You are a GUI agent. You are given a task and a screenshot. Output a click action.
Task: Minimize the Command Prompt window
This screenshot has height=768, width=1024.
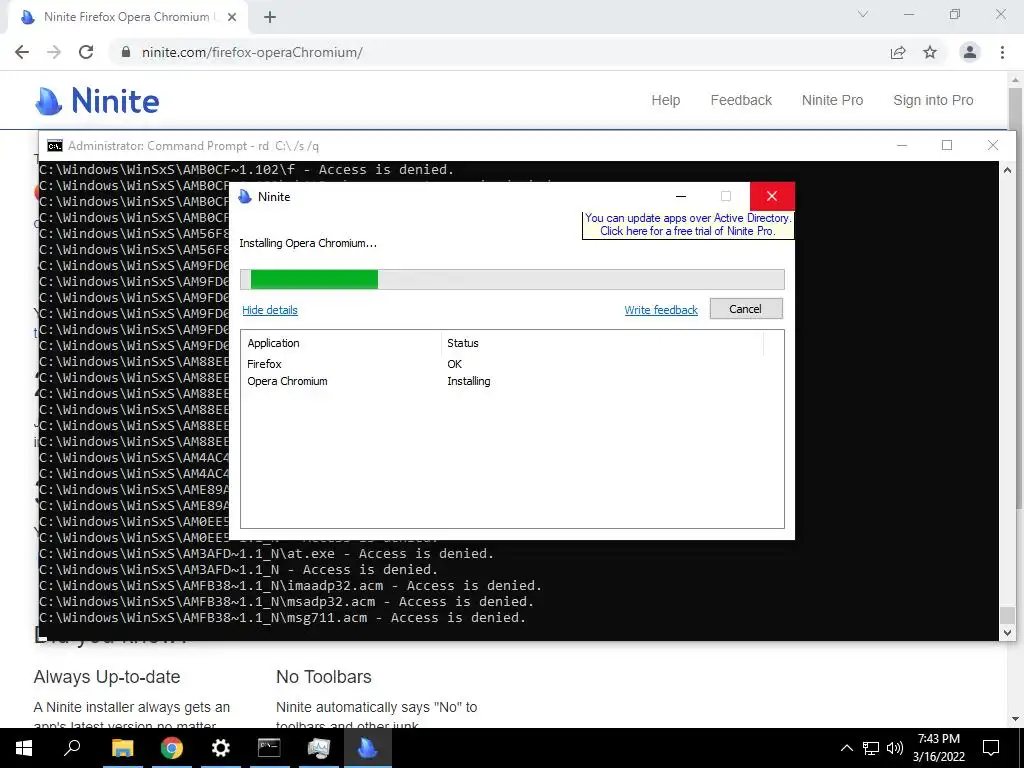point(902,145)
